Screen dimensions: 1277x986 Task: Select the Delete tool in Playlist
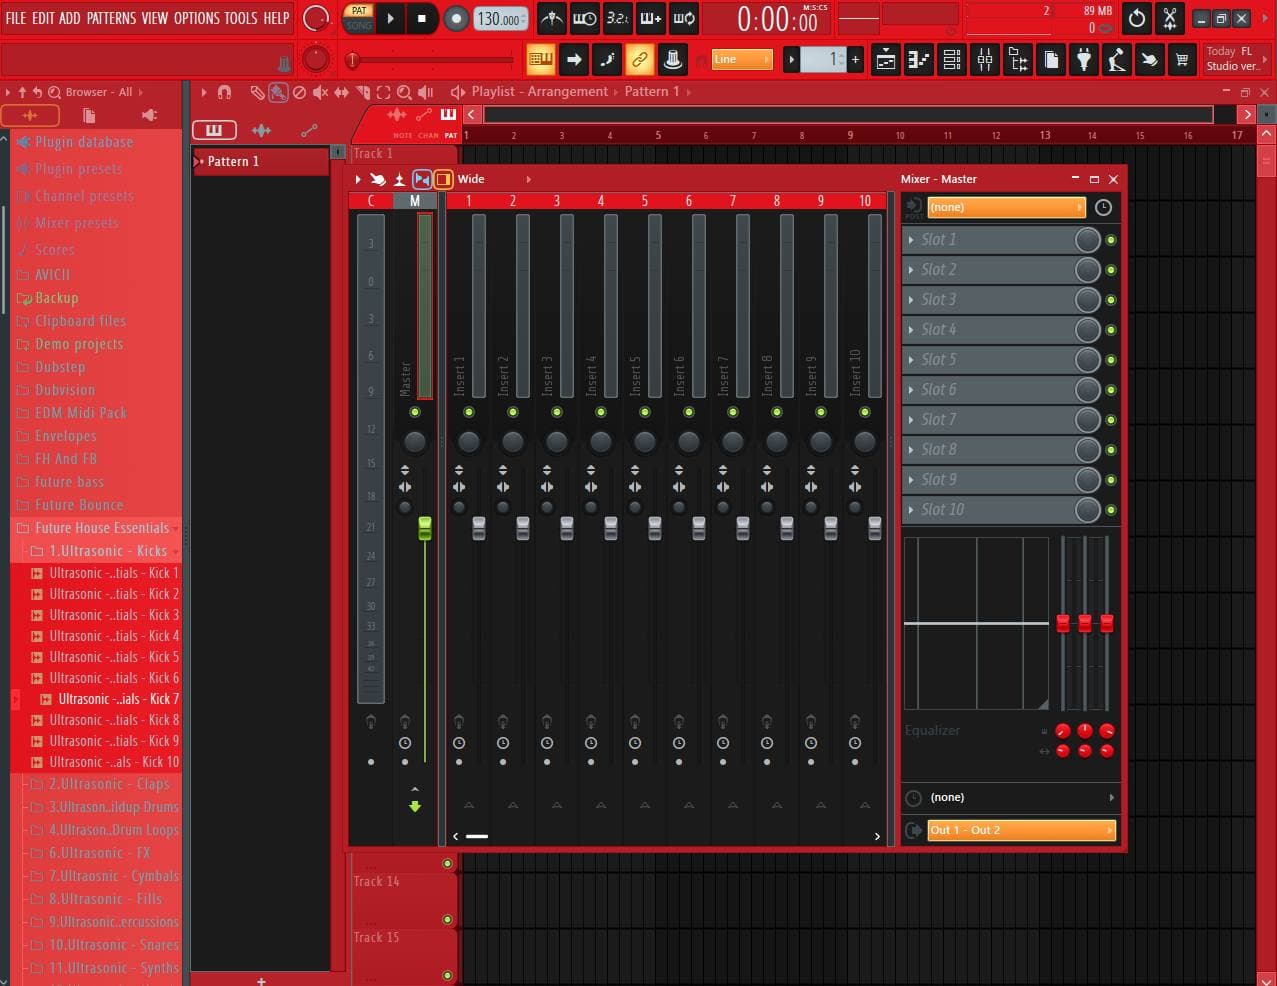(299, 92)
